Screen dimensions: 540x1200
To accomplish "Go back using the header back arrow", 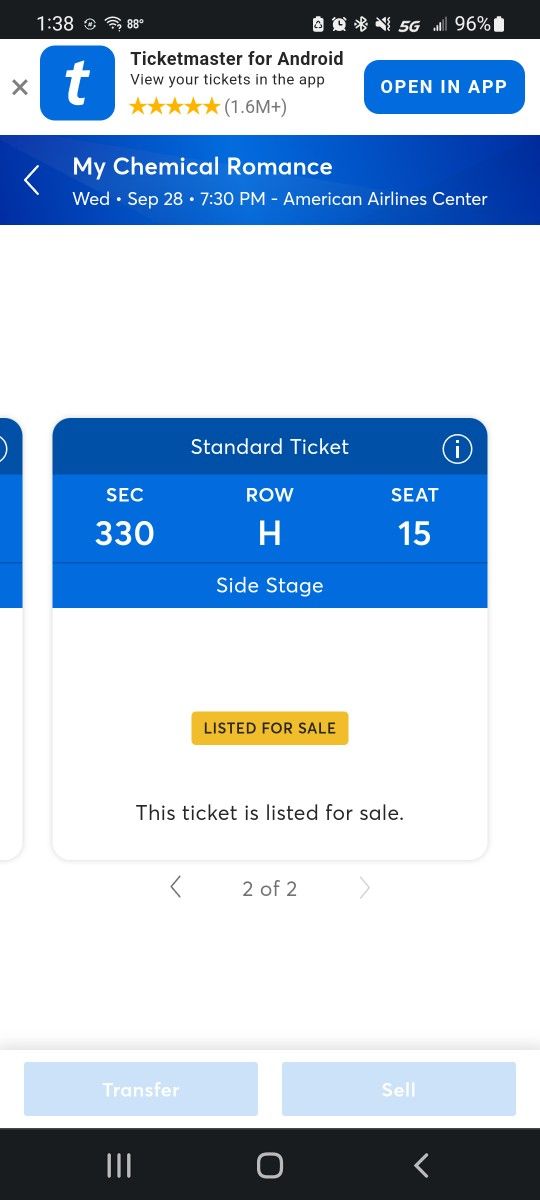I will (x=32, y=180).
